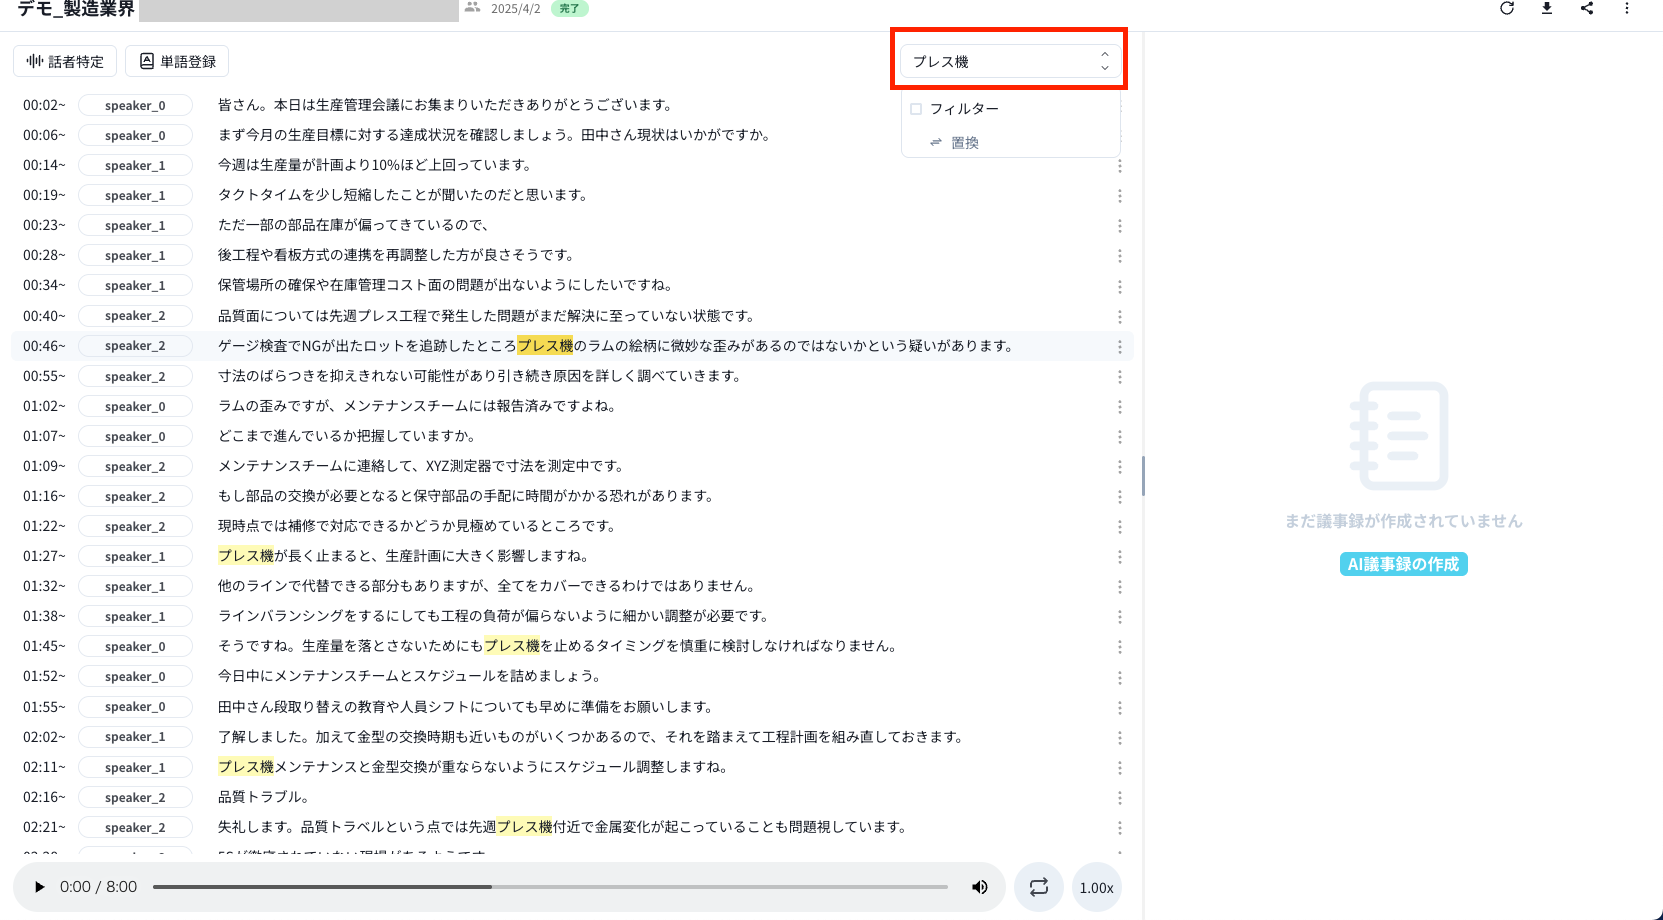Open the top-right vertical more options menu
The image size is (1663, 920).
tap(1627, 9)
